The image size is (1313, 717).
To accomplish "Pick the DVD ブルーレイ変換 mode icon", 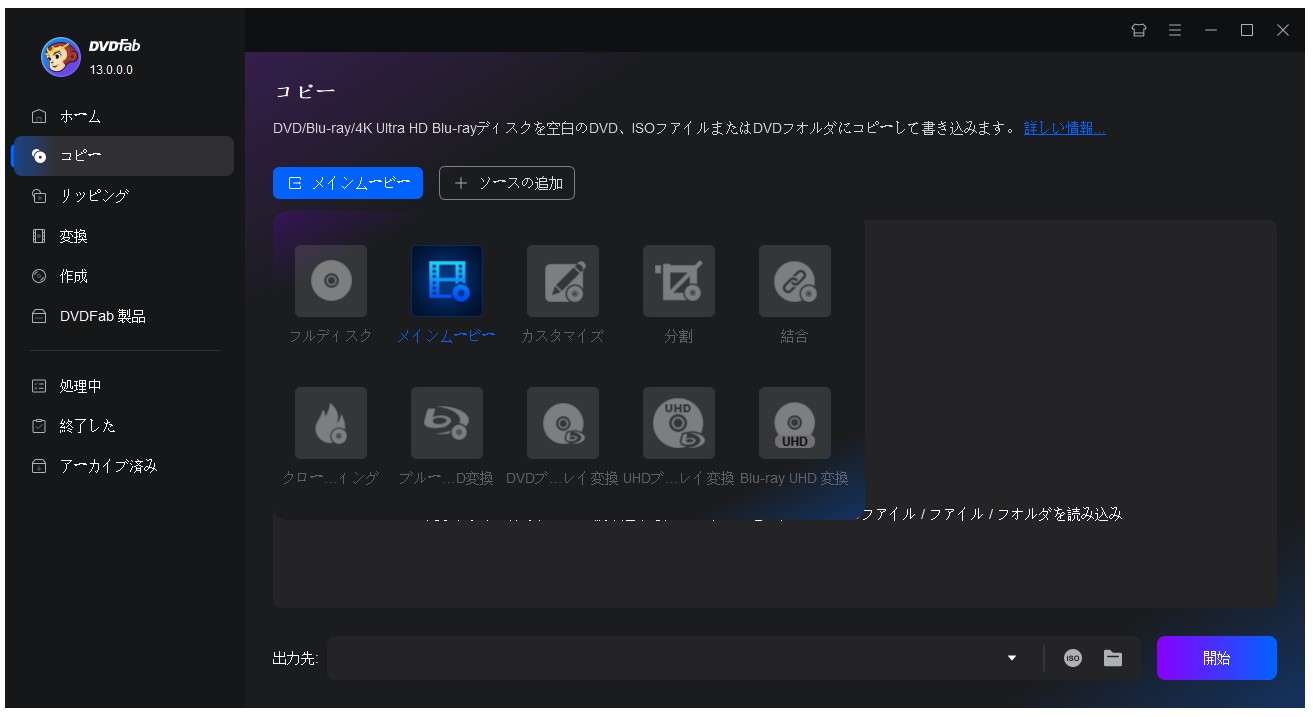I will click(563, 423).
